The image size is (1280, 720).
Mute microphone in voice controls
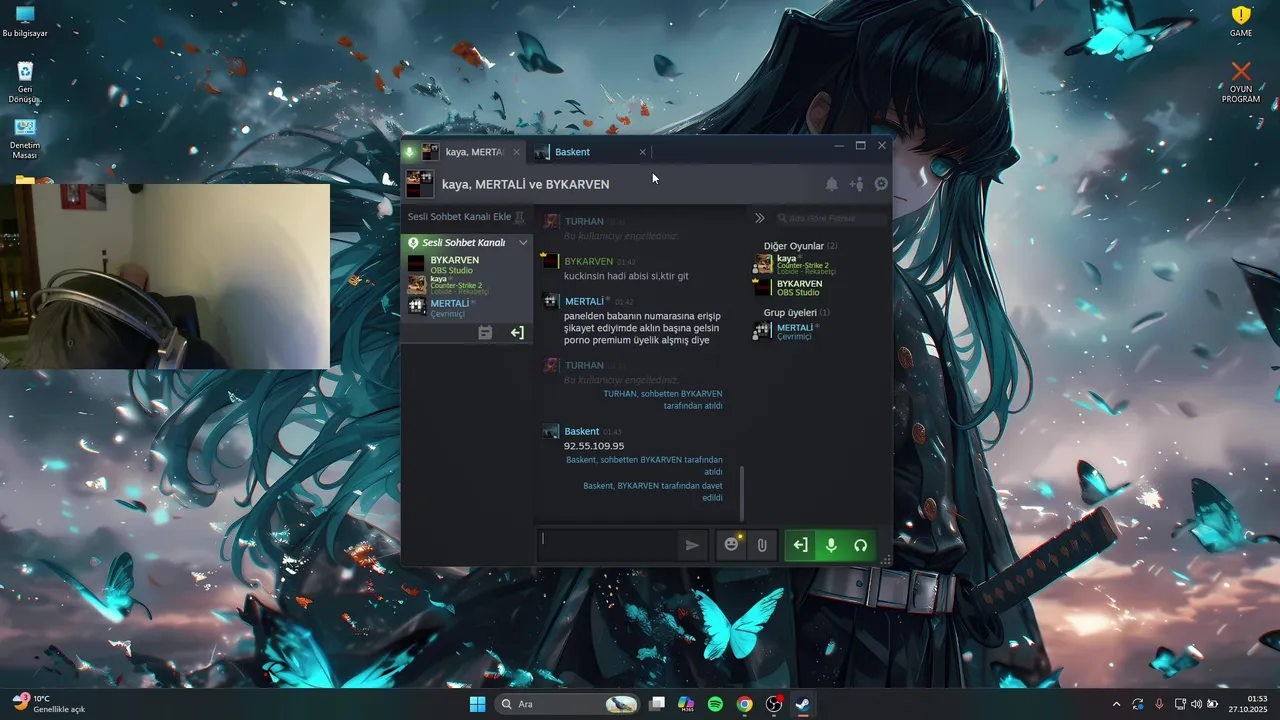point(830,545)
